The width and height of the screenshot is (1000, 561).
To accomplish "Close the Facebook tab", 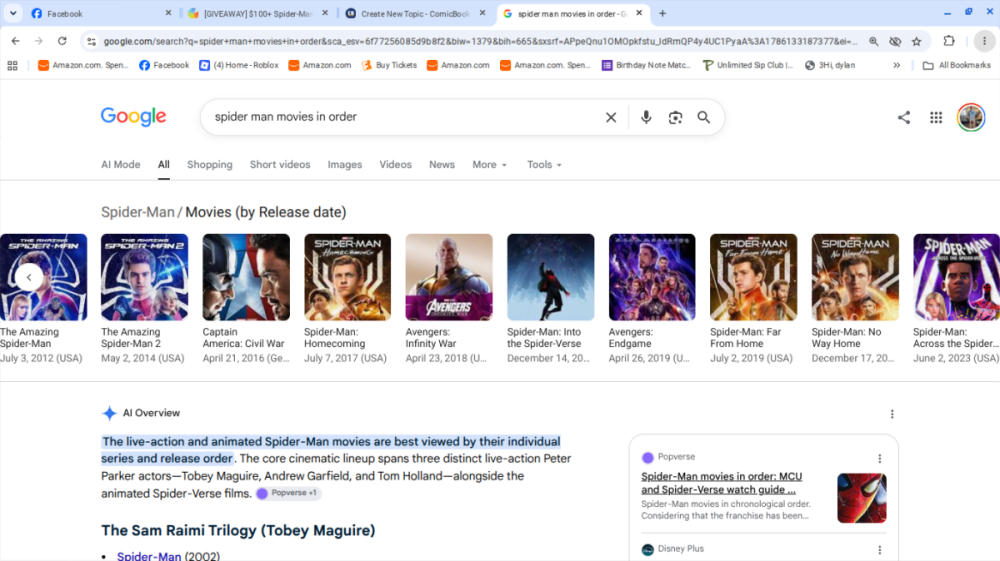I will click(x=168, y=13).
